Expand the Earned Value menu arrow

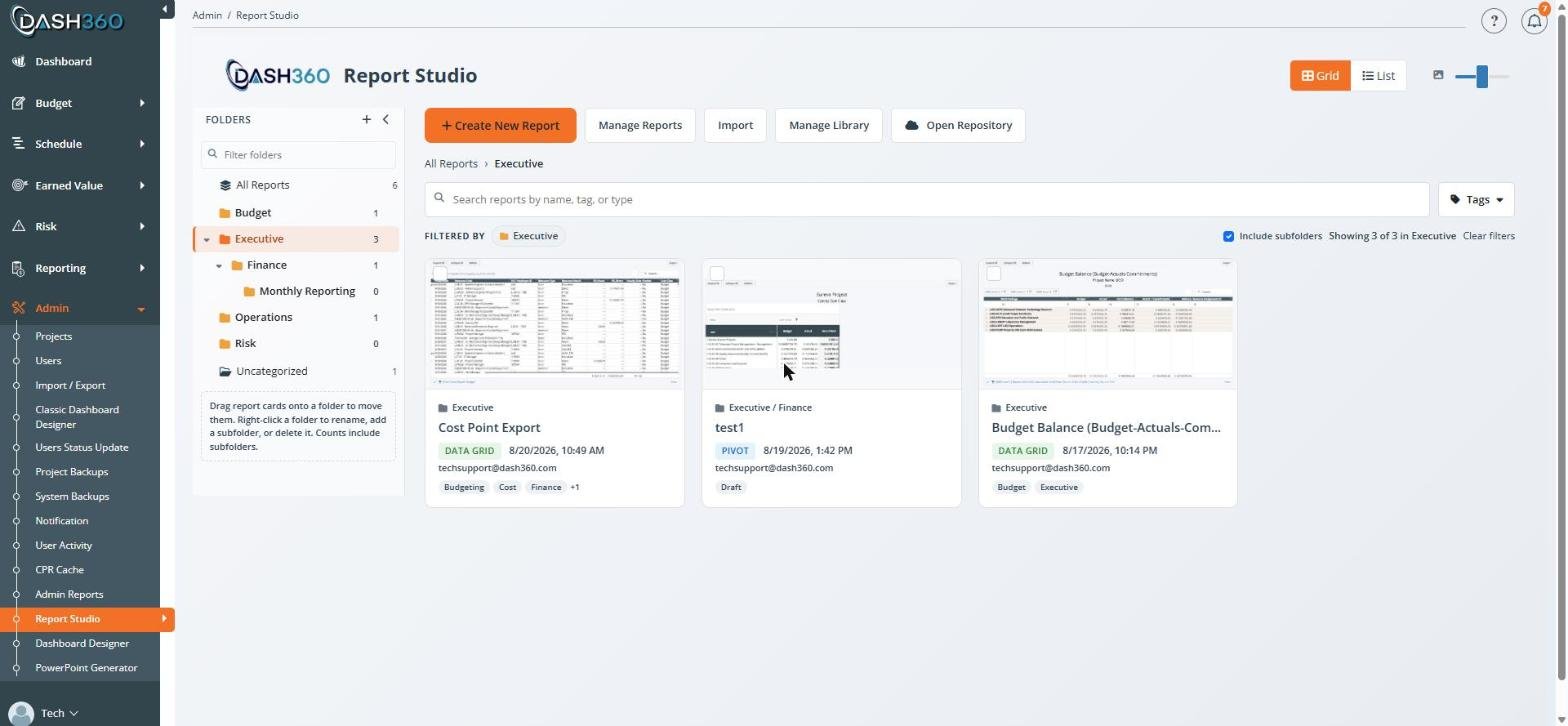(x=142, y=185)
